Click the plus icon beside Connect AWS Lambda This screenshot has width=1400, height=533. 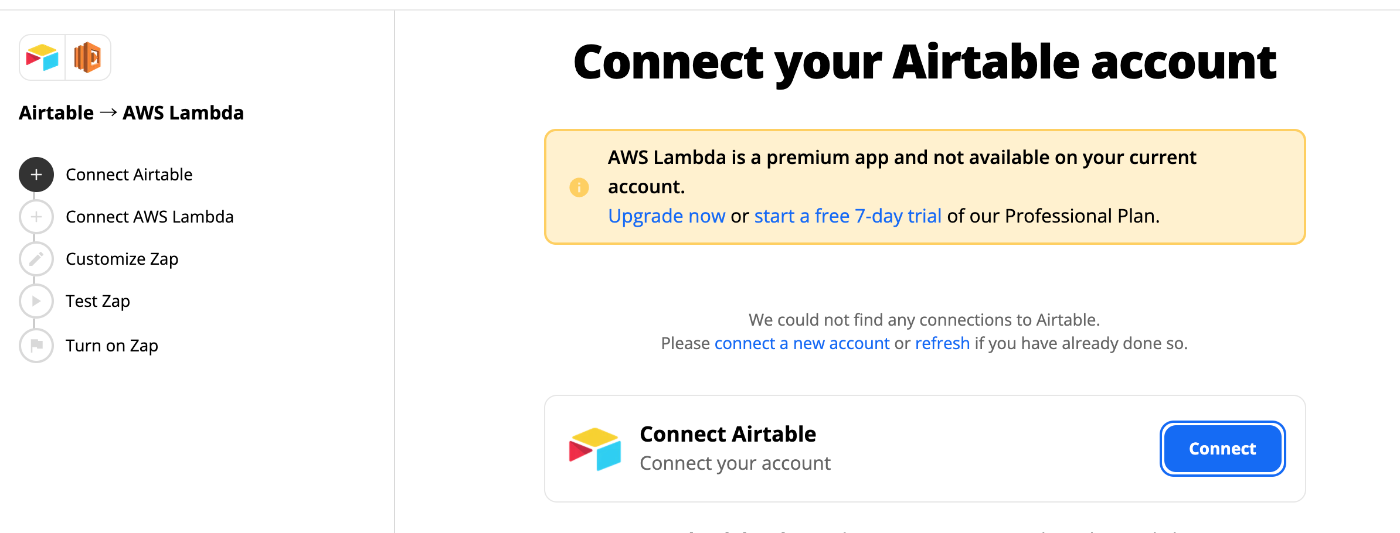coord(36,217)
